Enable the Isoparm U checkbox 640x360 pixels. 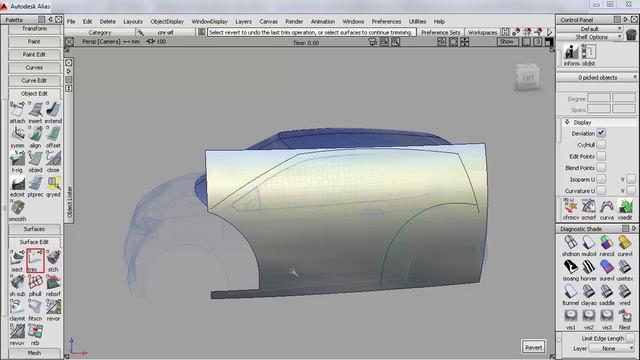[x=601, y=179]
